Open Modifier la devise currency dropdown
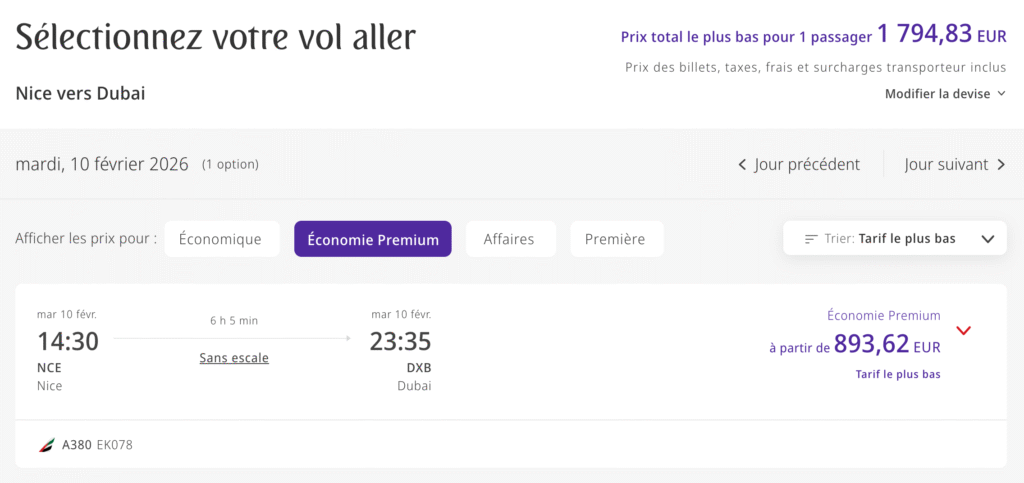The image size is (1024, 483). pos(945,94)
